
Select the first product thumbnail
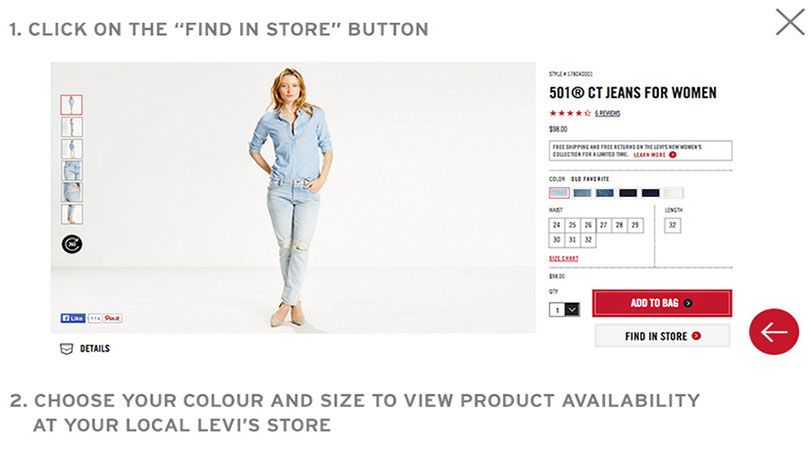(x=71, y=105)
